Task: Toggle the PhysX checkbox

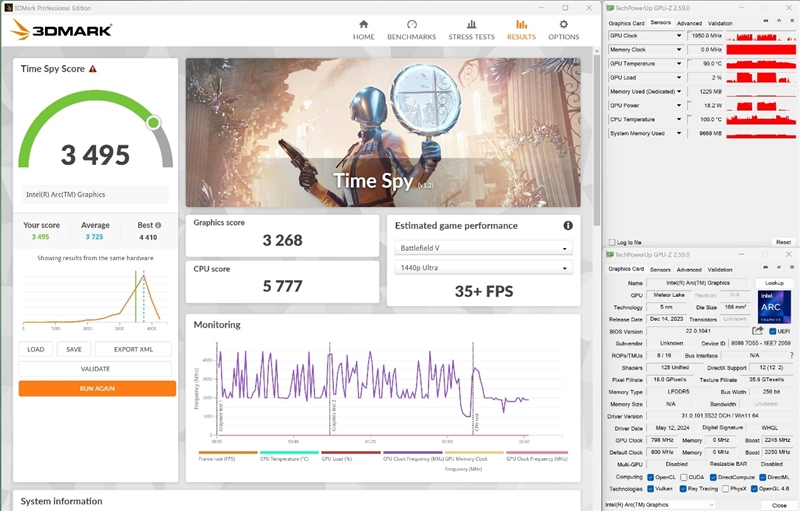Action: click(x=726, y=489)
